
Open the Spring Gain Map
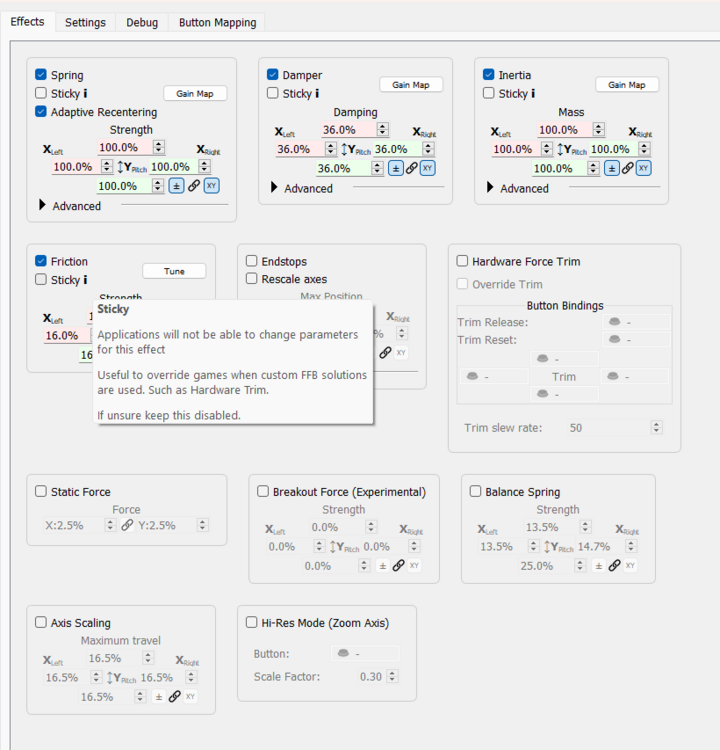click(195, 93)
